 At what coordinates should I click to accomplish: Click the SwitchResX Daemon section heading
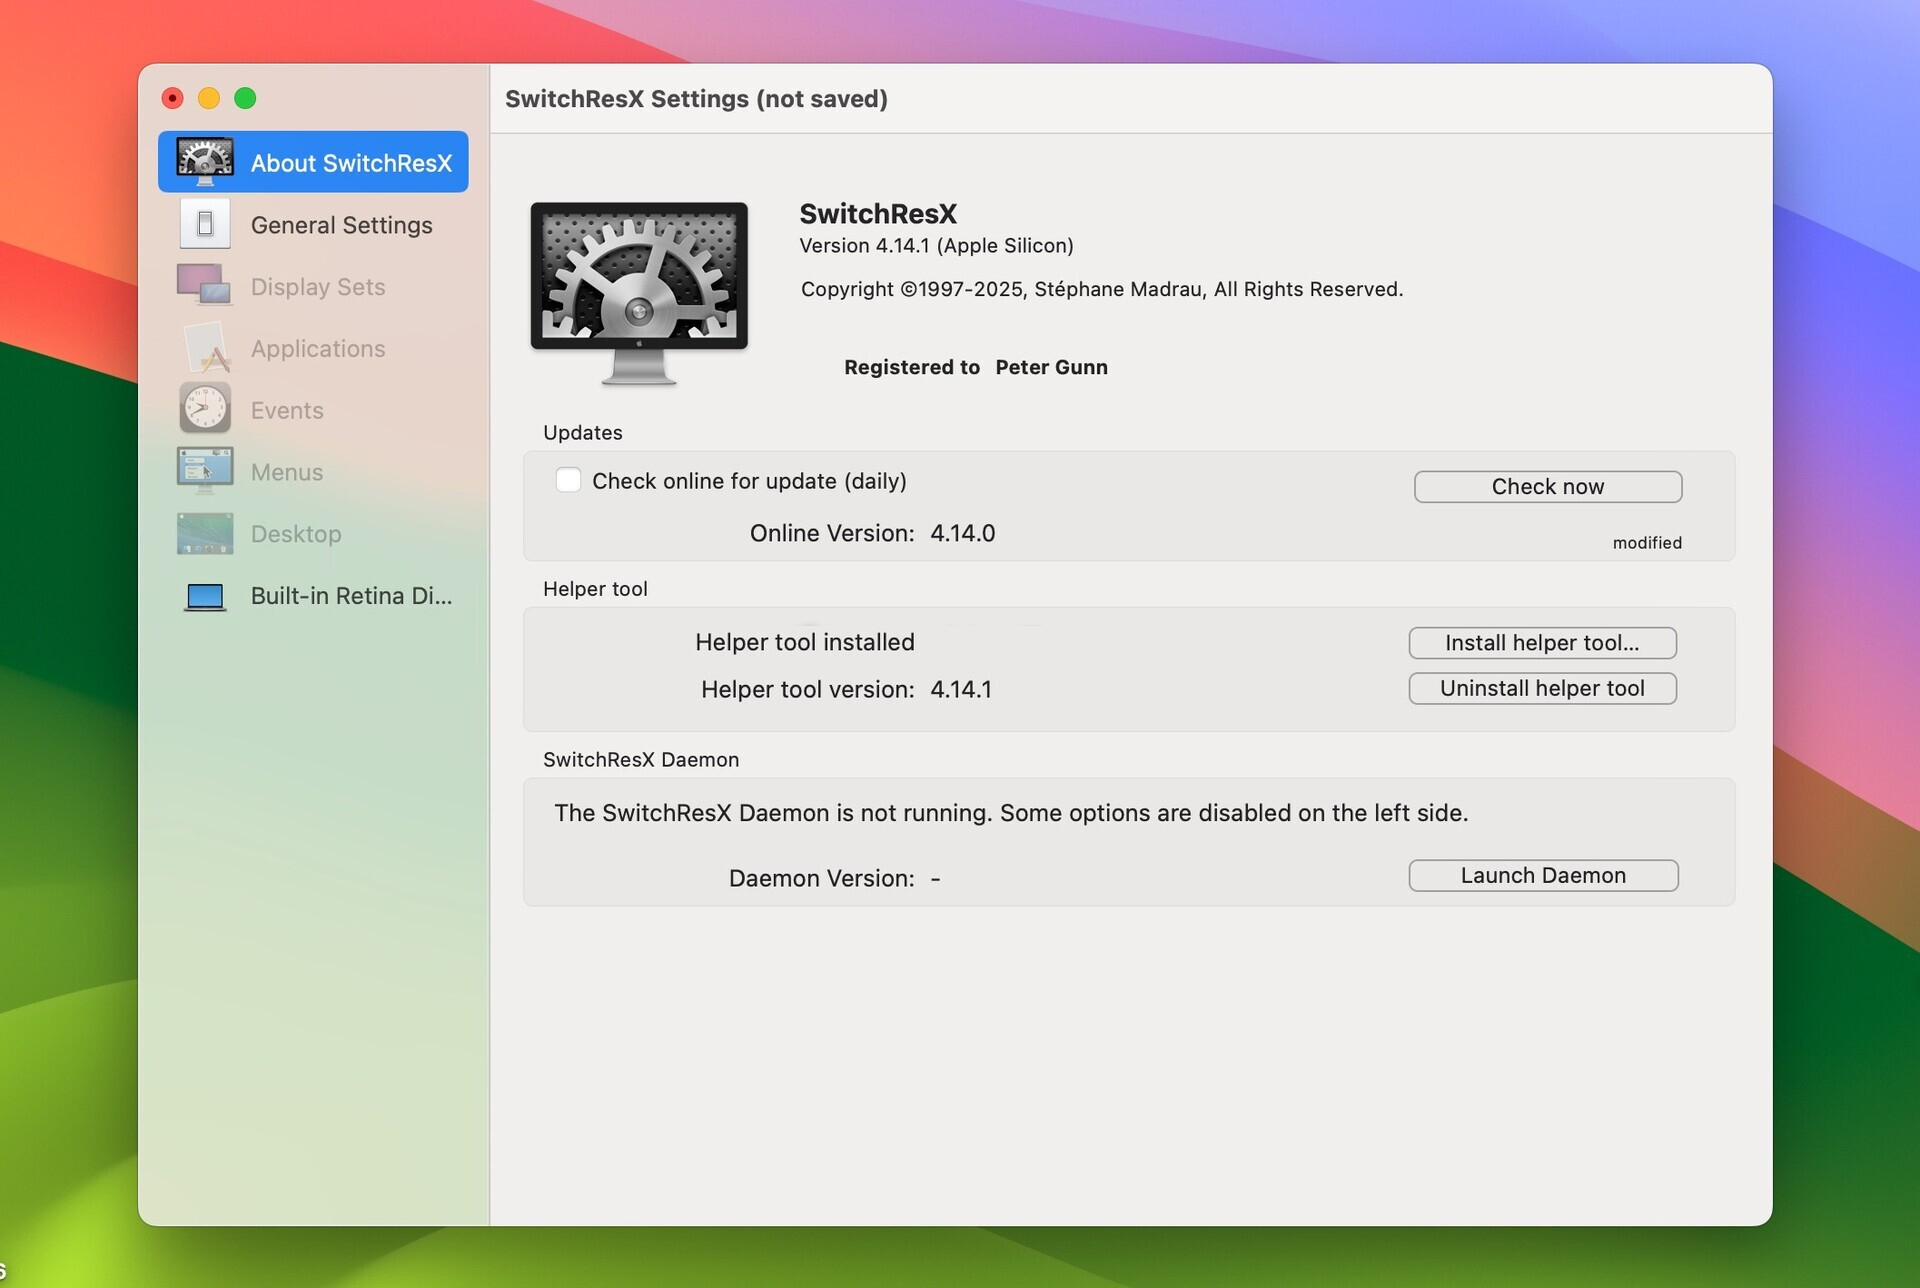coord(641,760)
